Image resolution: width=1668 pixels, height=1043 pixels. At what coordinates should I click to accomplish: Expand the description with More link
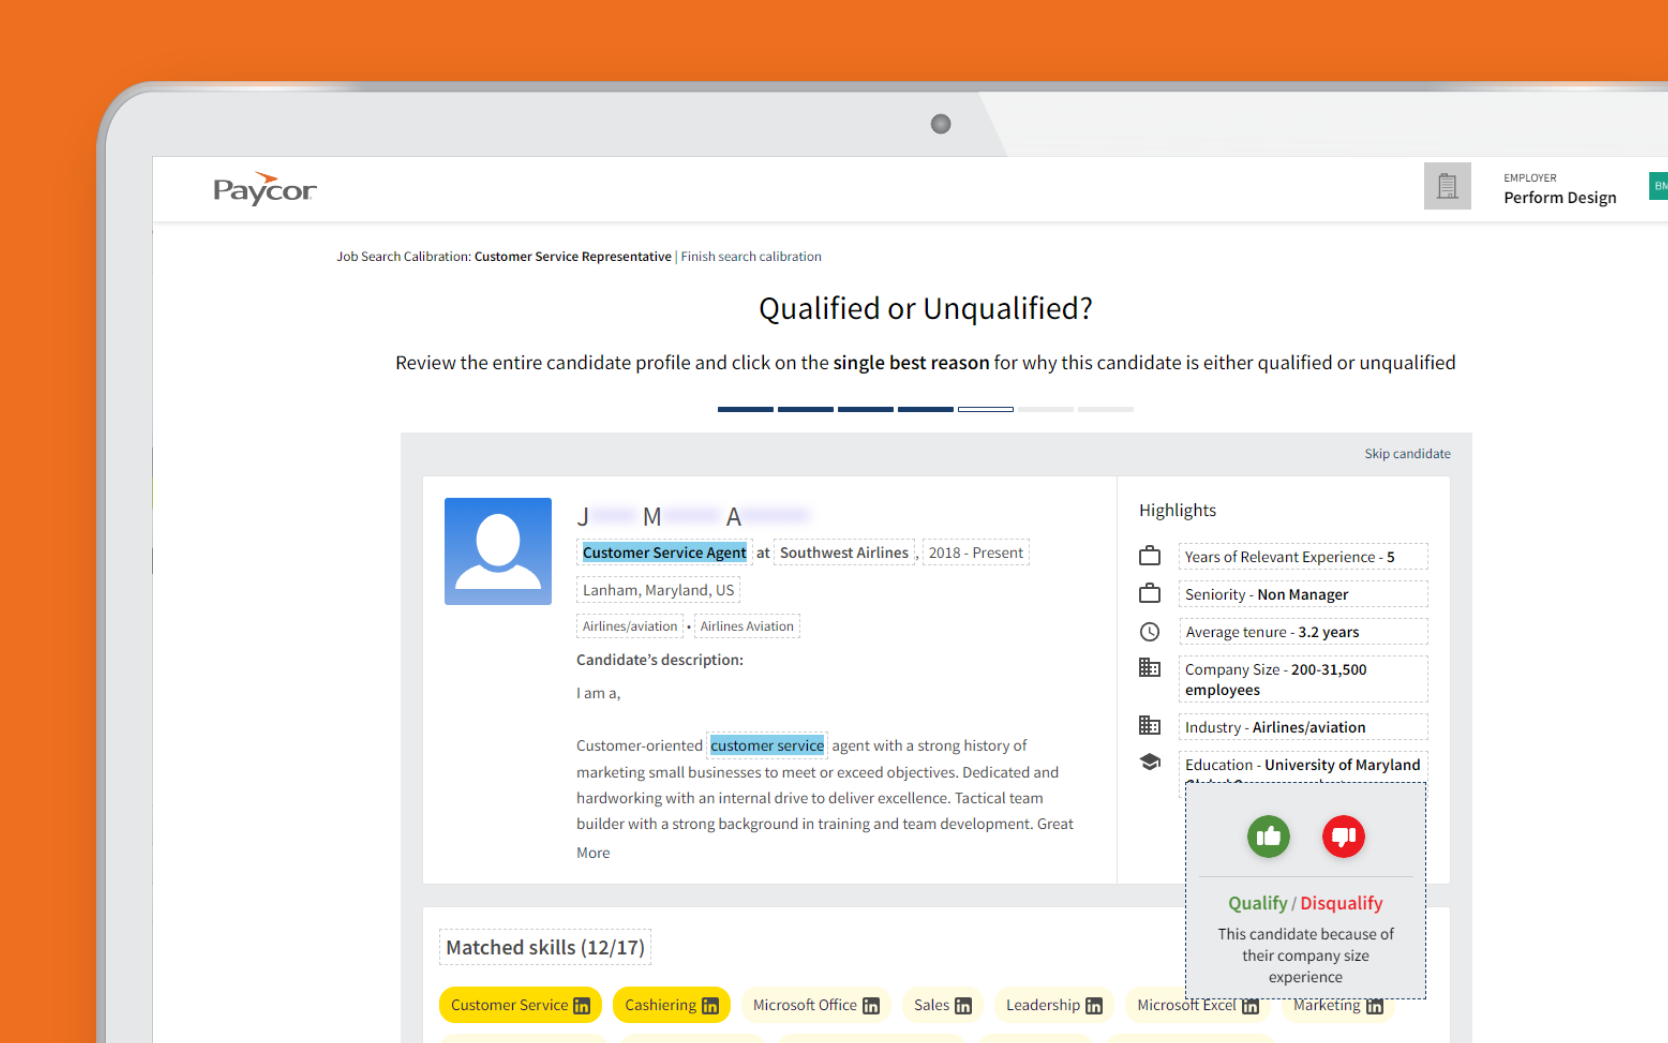pos(593,853)
